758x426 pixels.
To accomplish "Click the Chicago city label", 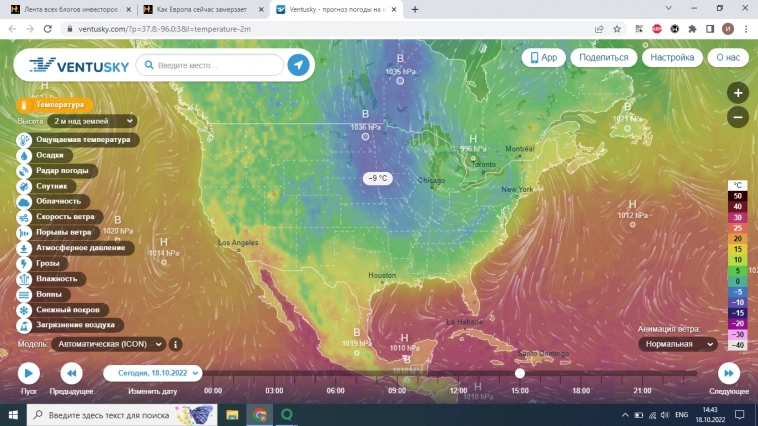I will (431, 180).
